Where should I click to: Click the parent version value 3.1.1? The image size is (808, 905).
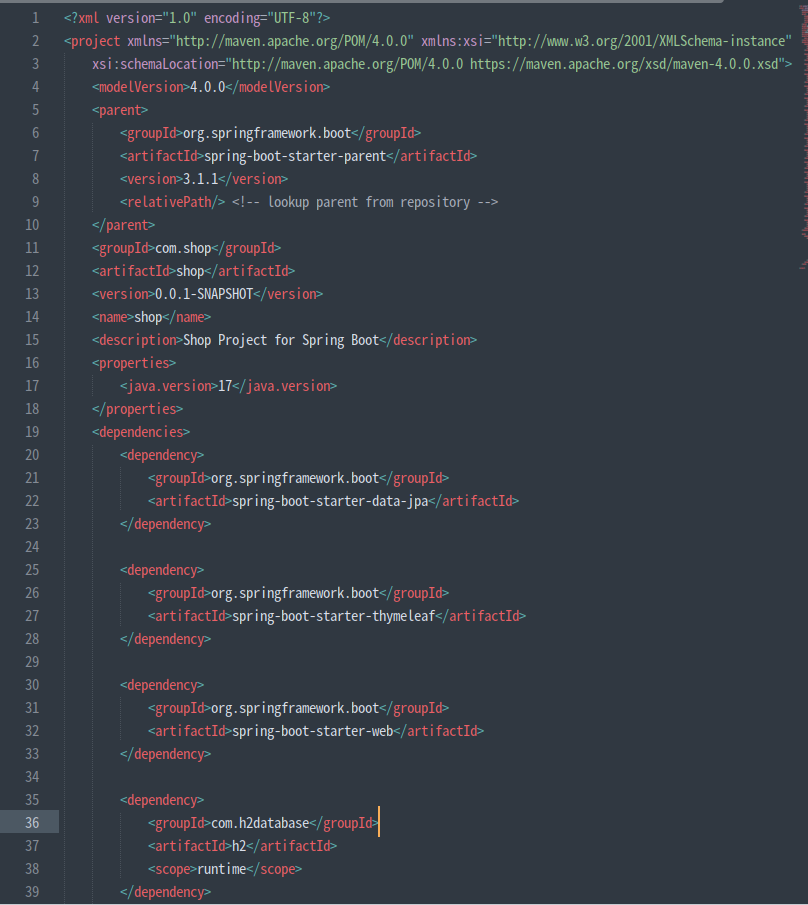(200, 179)
